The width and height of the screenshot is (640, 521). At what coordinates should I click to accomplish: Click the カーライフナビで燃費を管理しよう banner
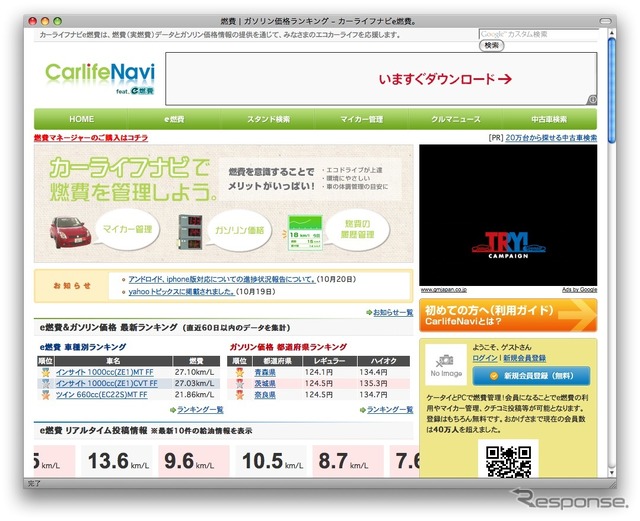click(224, 203)
